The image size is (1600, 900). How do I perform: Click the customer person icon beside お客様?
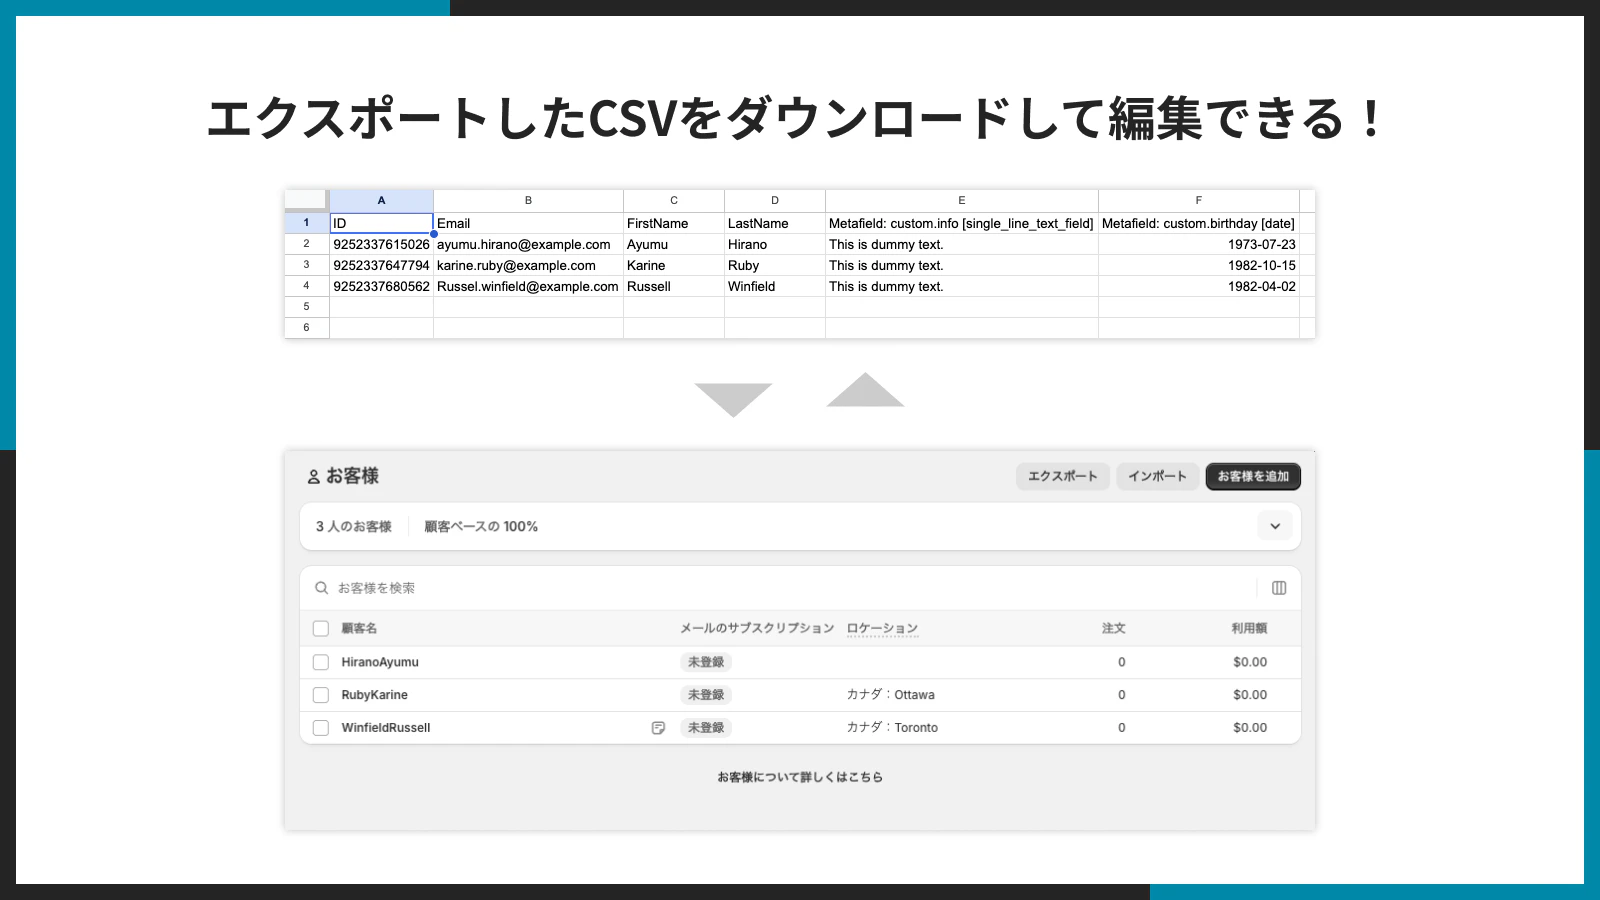(x=313, y=477)
